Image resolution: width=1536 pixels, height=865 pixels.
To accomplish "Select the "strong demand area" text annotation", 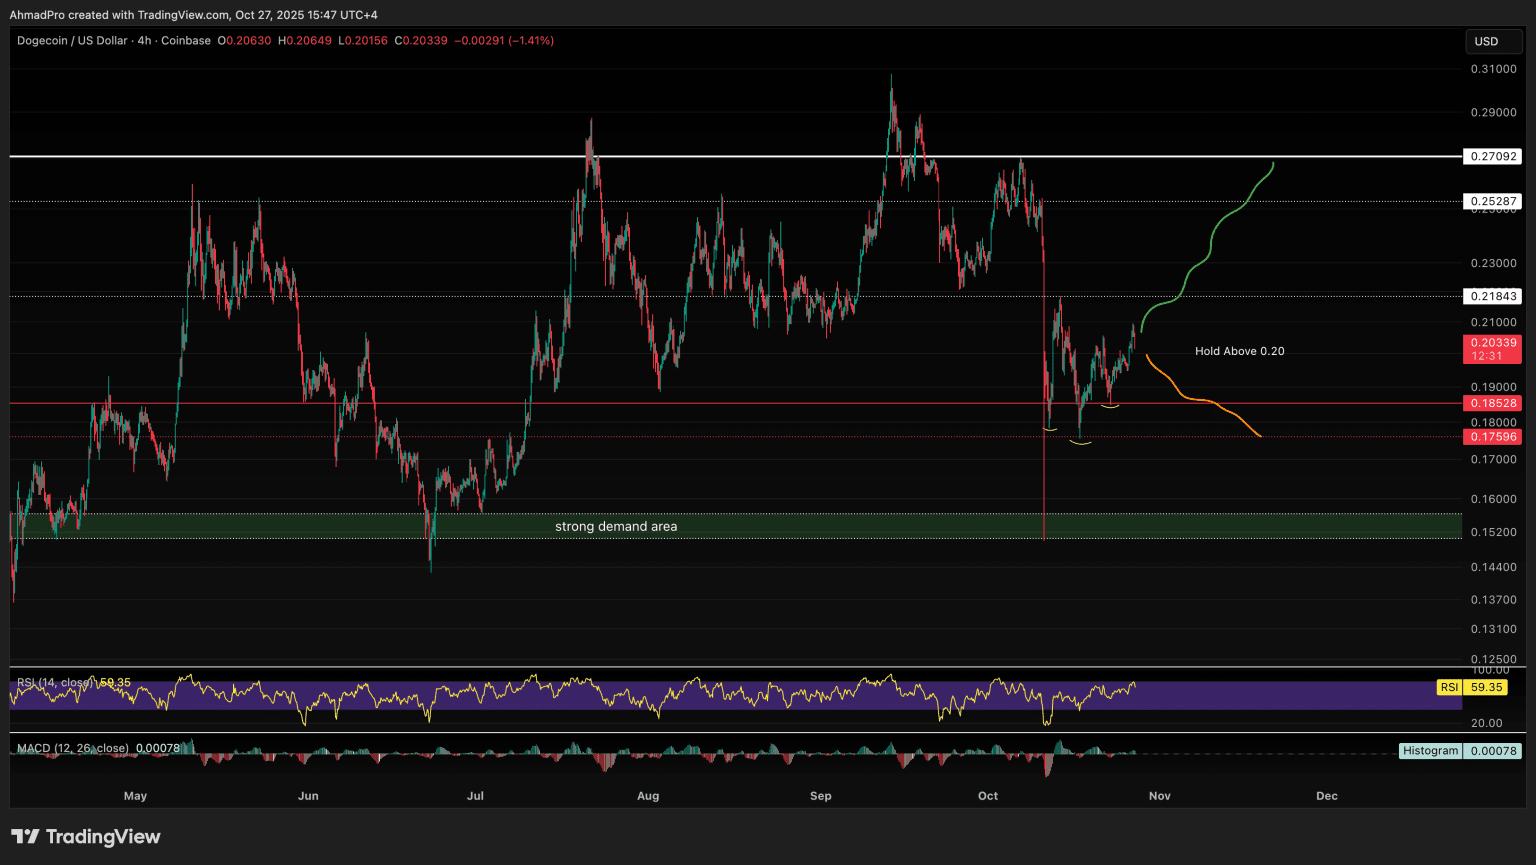I will click(x=616, y=526).
